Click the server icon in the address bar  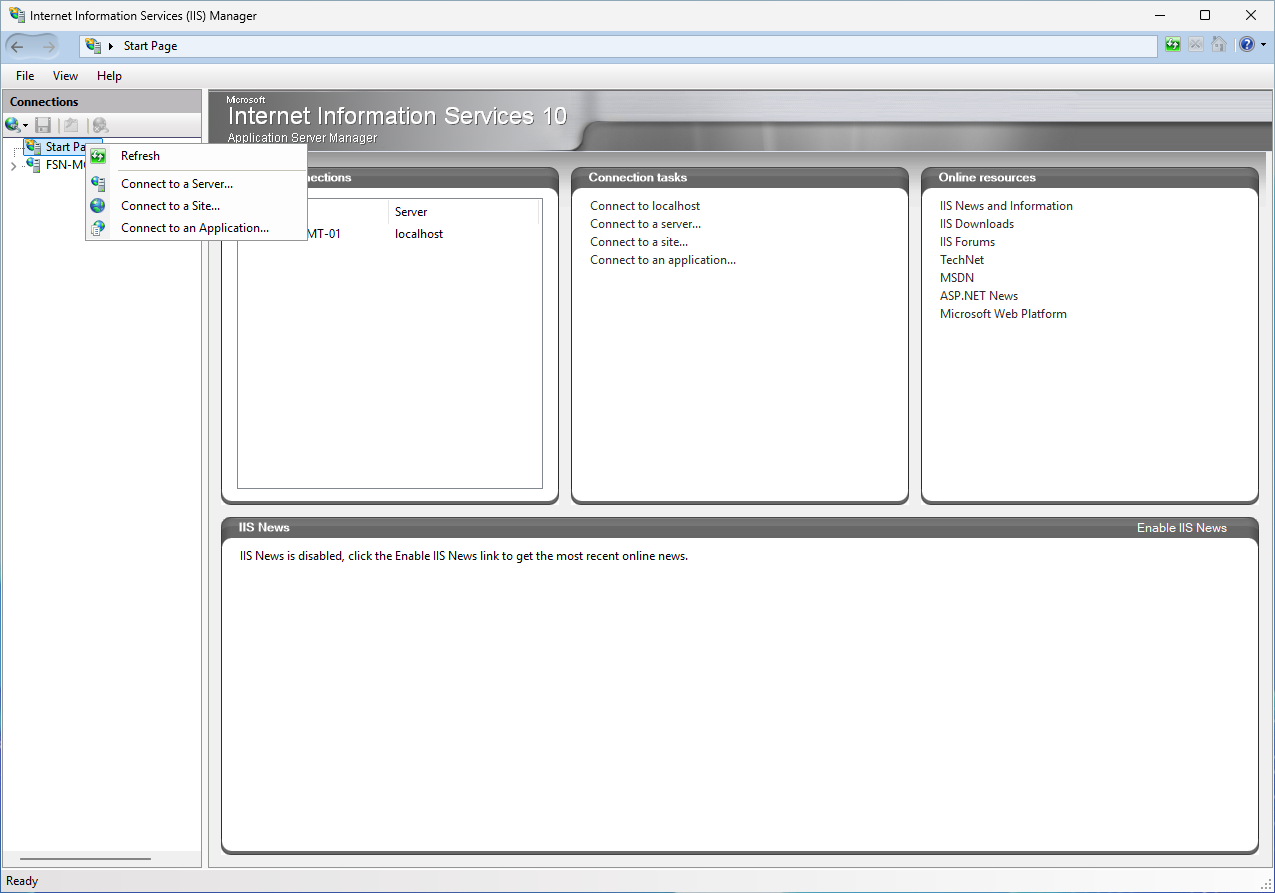click(x=94, y=46)
